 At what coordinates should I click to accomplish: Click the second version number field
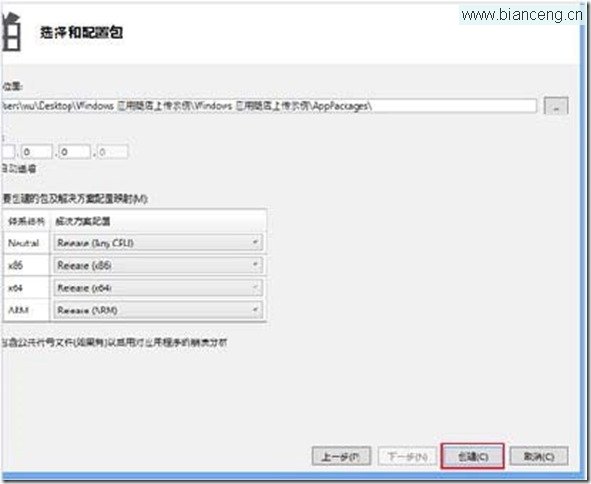click(x=37, y=152)
